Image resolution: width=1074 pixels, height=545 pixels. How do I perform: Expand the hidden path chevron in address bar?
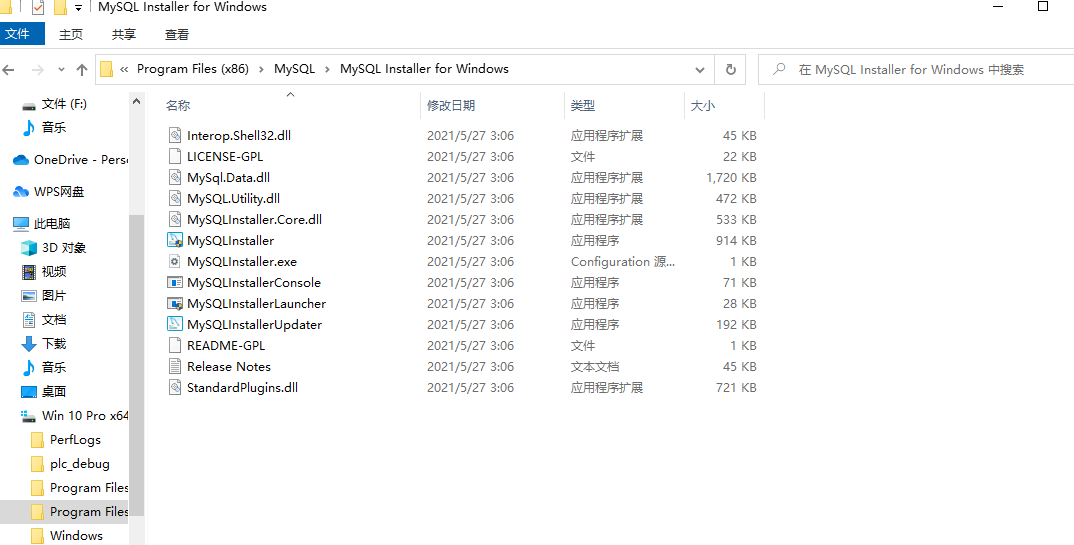click(x=124, y=69)
